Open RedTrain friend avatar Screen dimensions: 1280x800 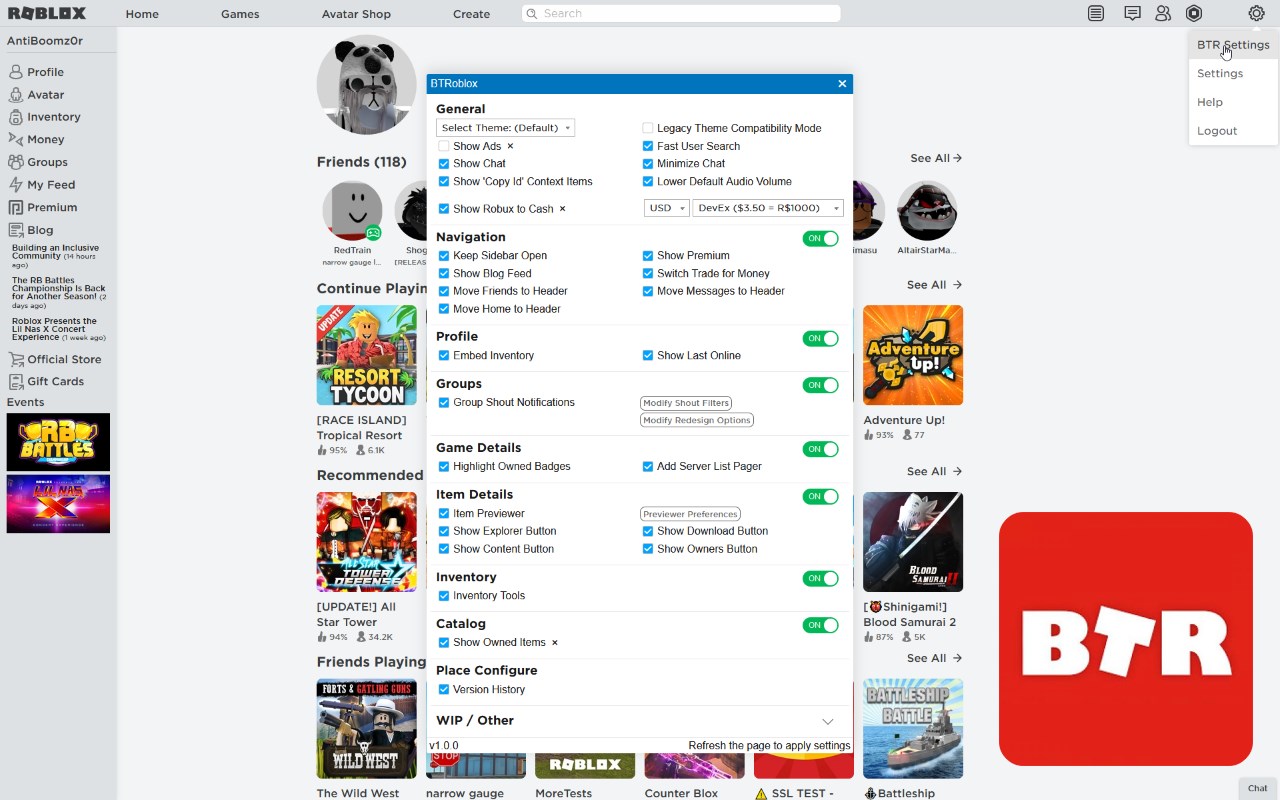tap(352, 211)
